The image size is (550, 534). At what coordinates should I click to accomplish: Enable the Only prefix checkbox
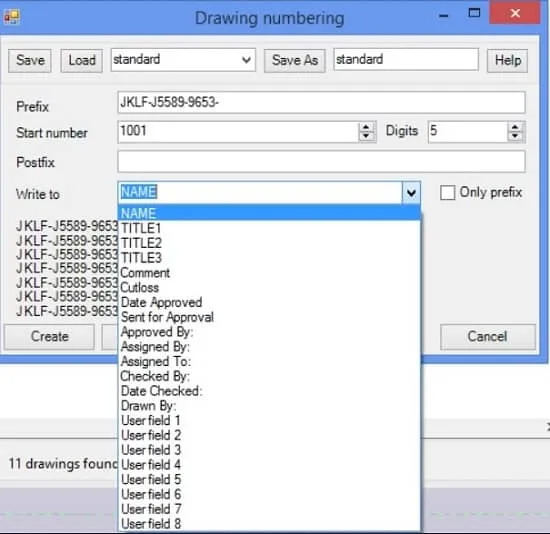(x=447, y=193)
